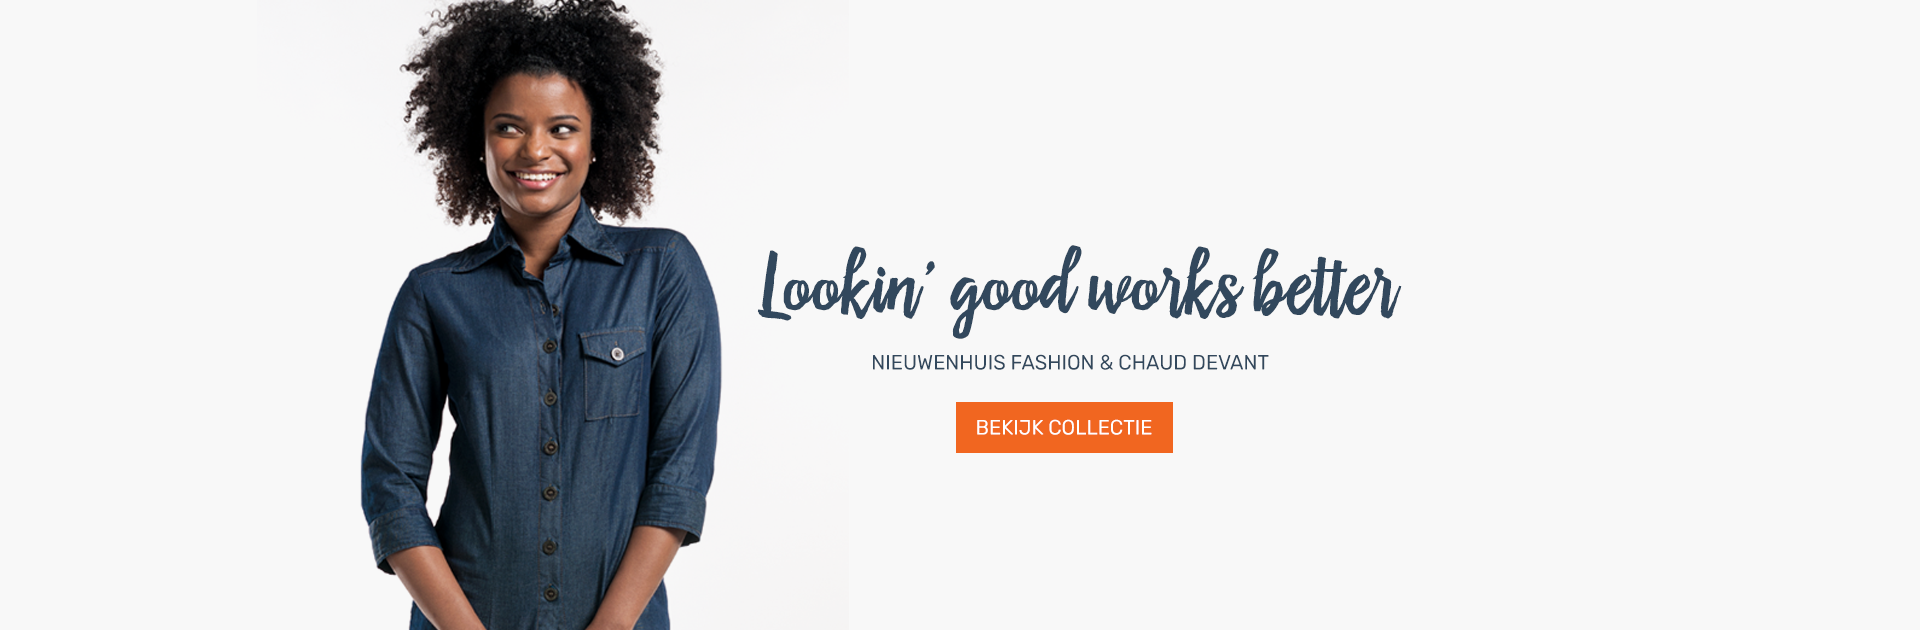Click the denim shirt collar

tap(560, 245)
